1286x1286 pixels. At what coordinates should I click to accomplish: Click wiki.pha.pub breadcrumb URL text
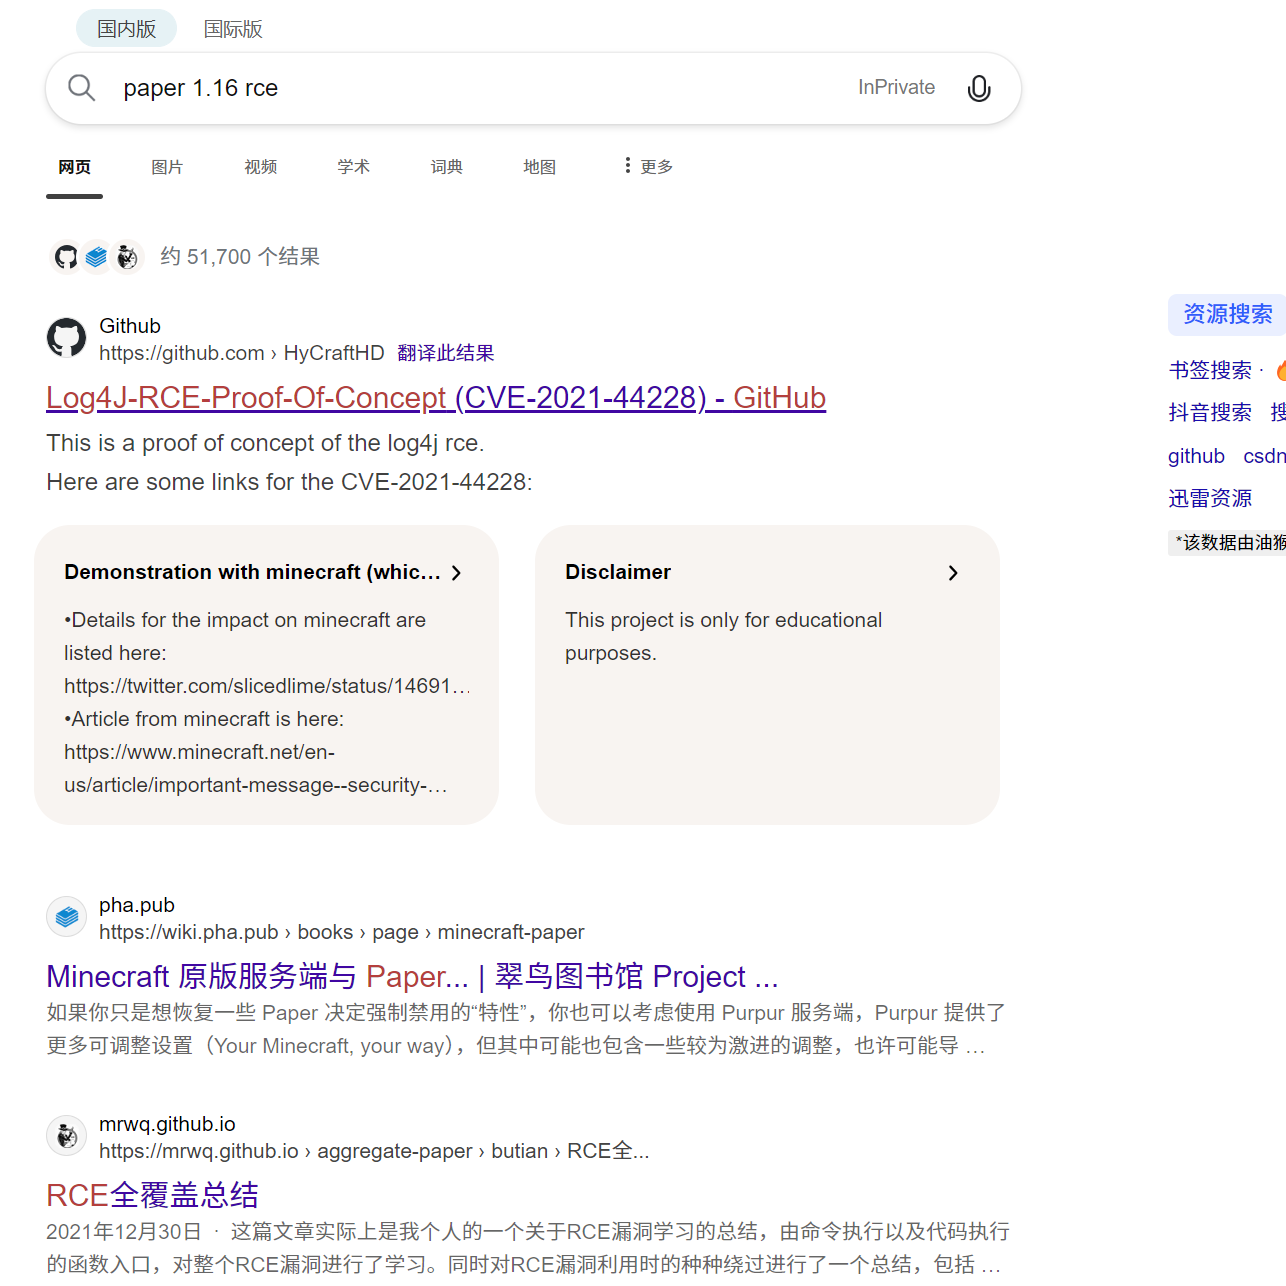click(341, 932)
